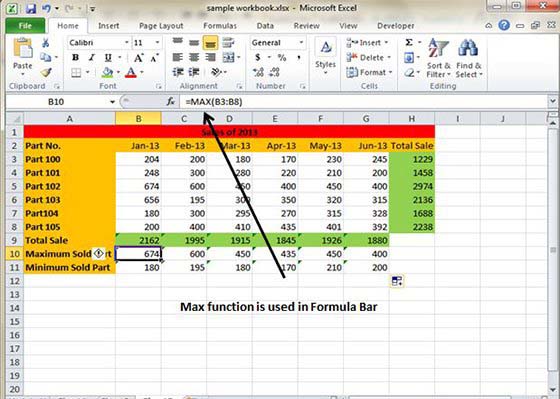Toggle Italic formatting
This screenshot has height=399, width=560.
(x=91, y=58)
